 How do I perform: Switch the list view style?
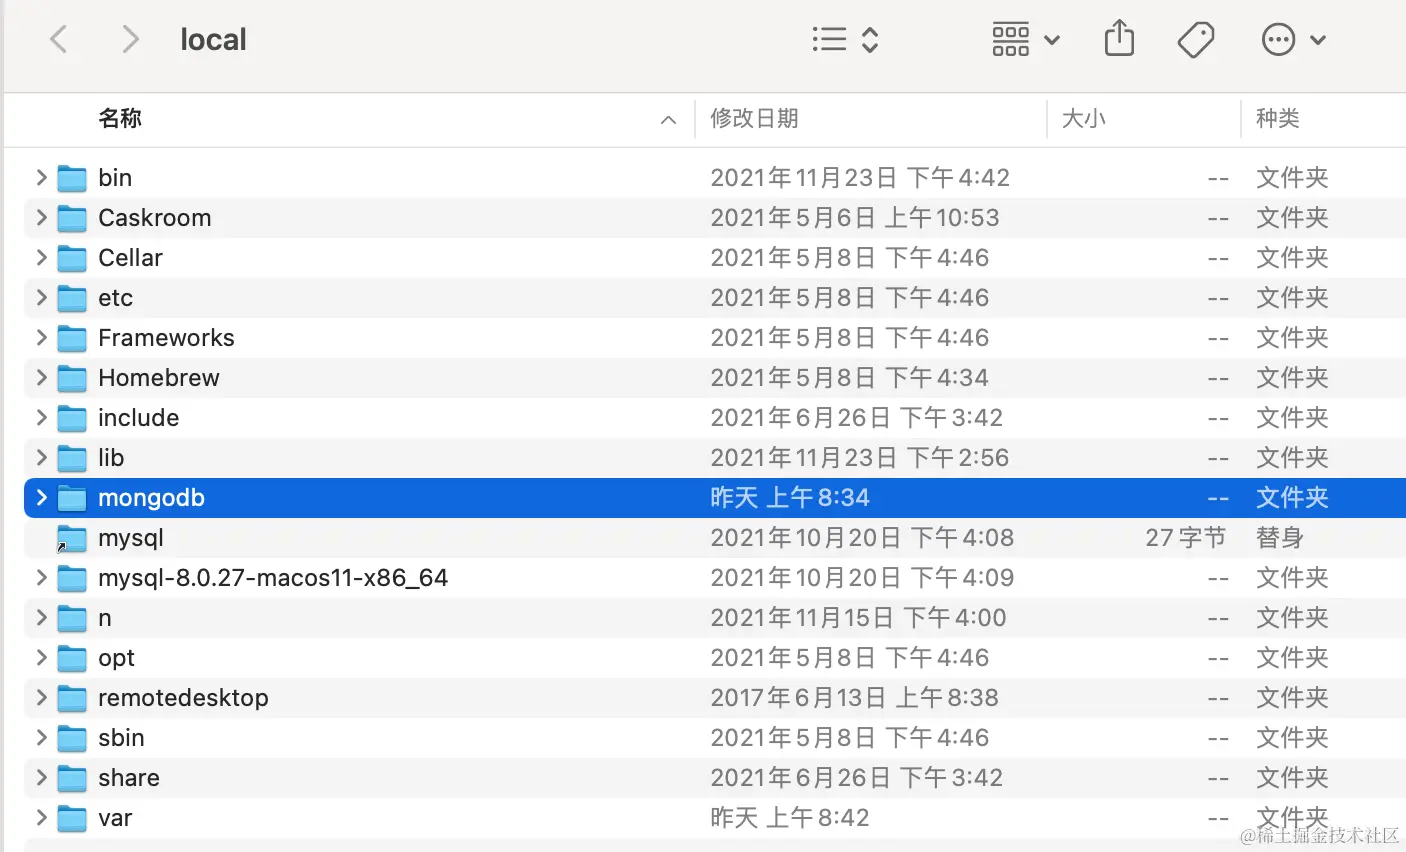pyautogui.click(x=845, y=40)
